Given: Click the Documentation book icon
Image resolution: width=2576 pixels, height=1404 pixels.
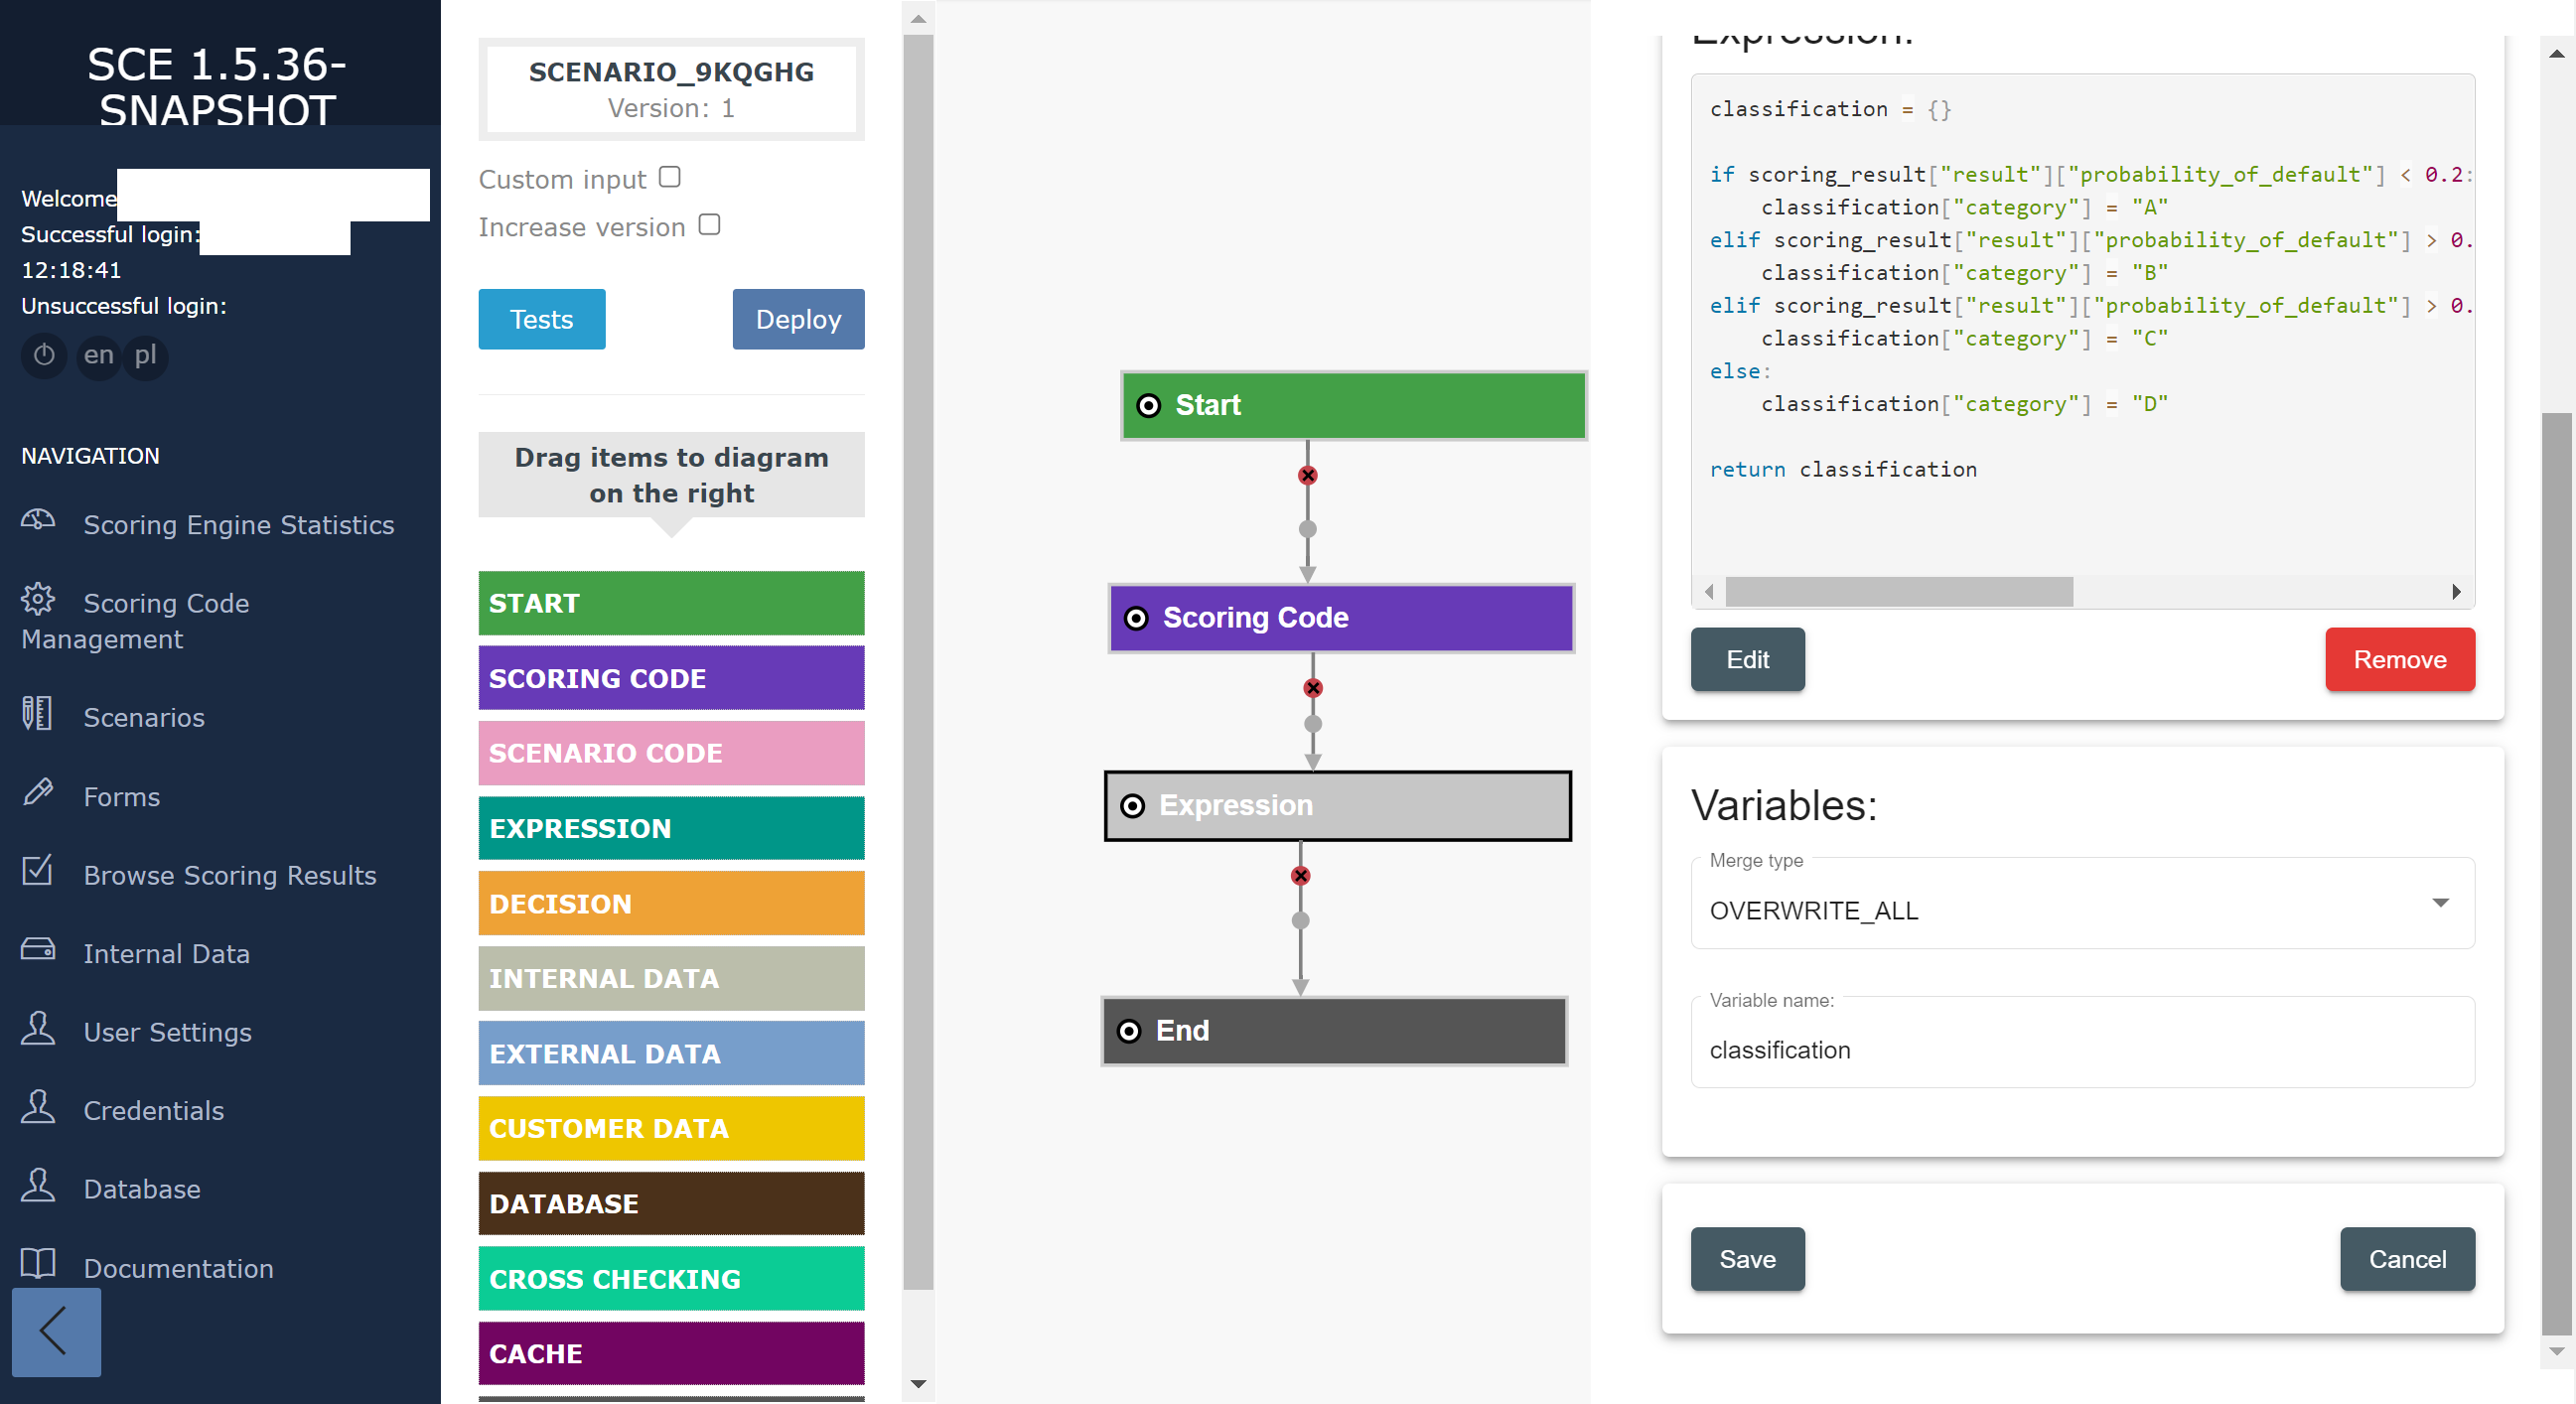Looking at the screenshot, I should [38, 1264].
